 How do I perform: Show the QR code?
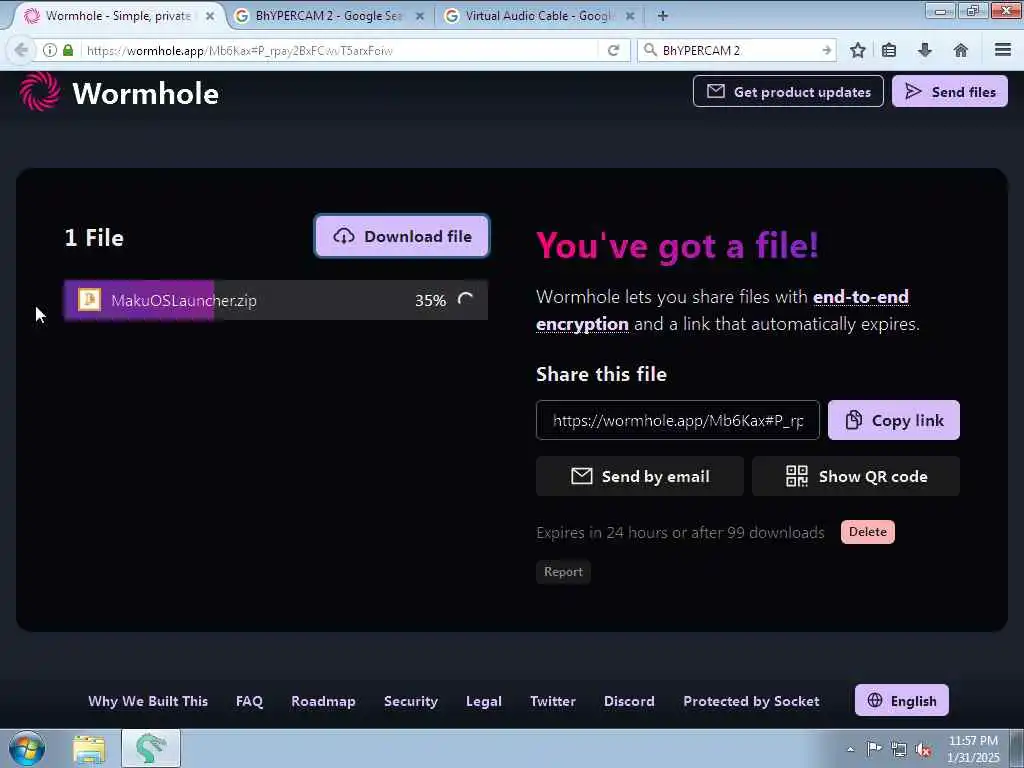[856, 476]
